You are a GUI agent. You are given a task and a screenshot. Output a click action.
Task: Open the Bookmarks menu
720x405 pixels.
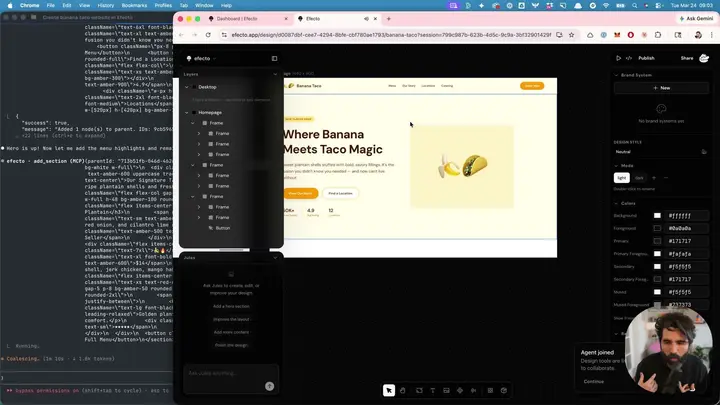pos(134,6)
